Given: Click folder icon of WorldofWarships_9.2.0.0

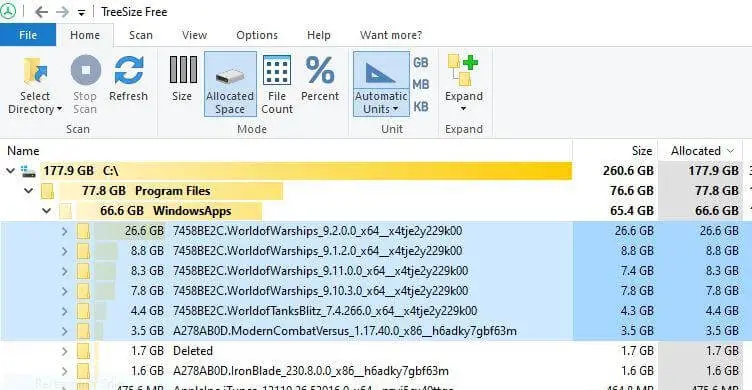Looking at the screenshot, I should pyautogui.click(x=83, y=231).
